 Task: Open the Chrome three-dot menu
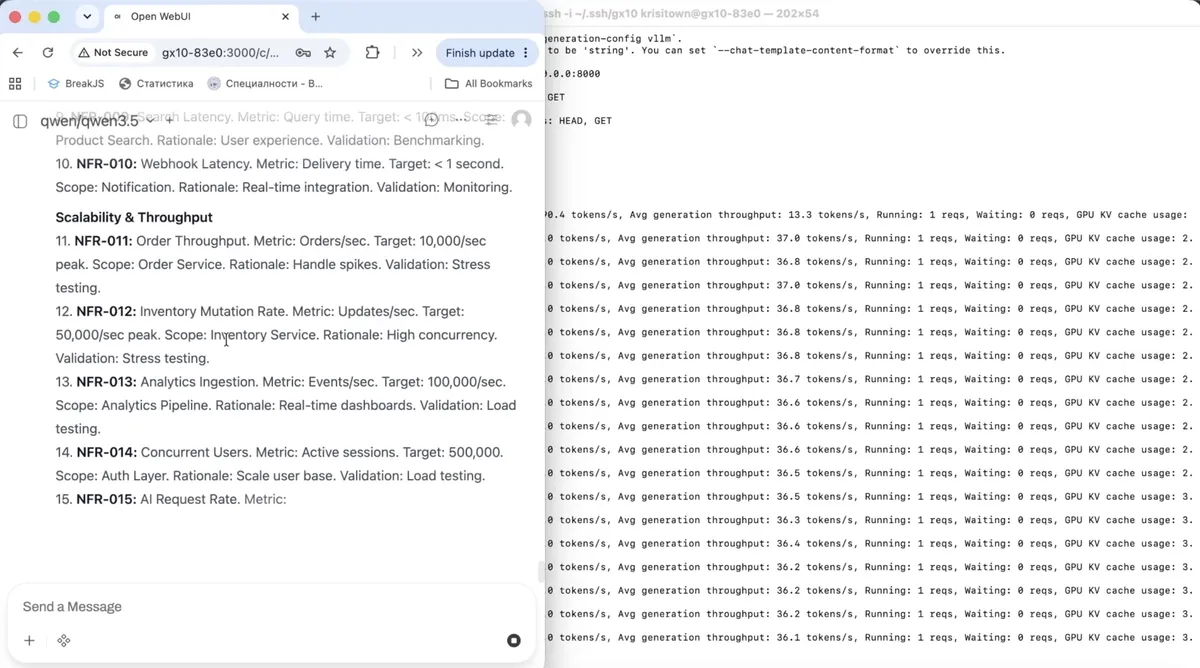click(526, 53)
